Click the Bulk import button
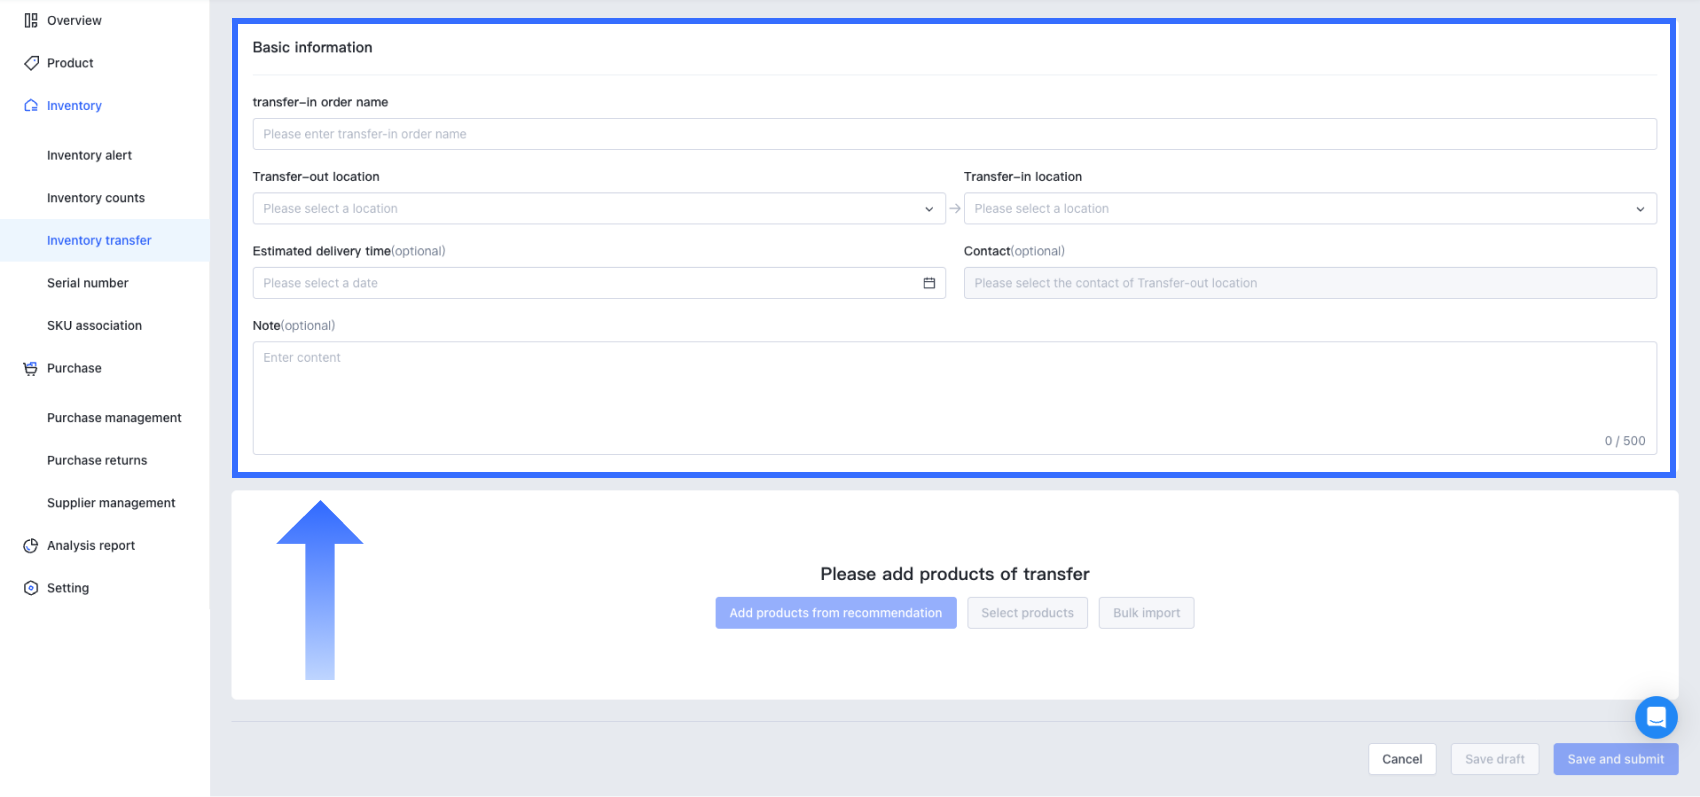 tap(1146, 613)
